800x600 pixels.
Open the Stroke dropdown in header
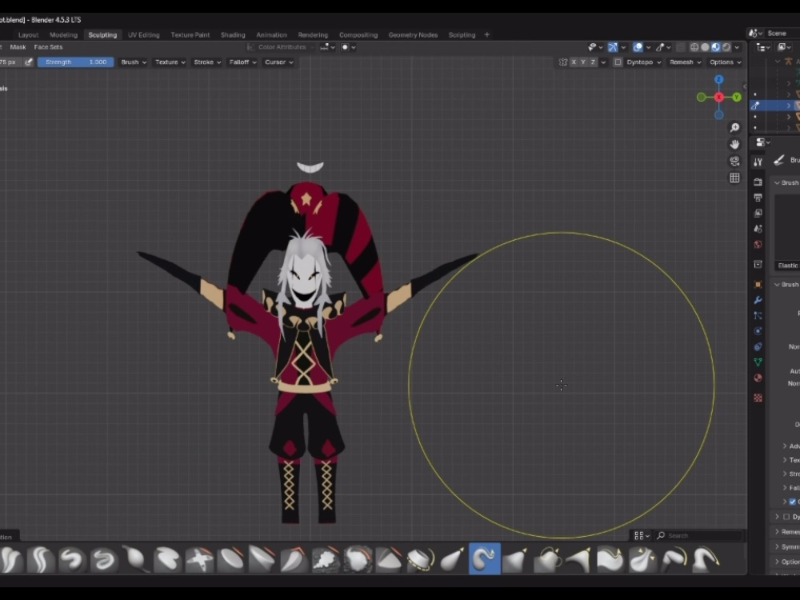click(x=207, y=62)
